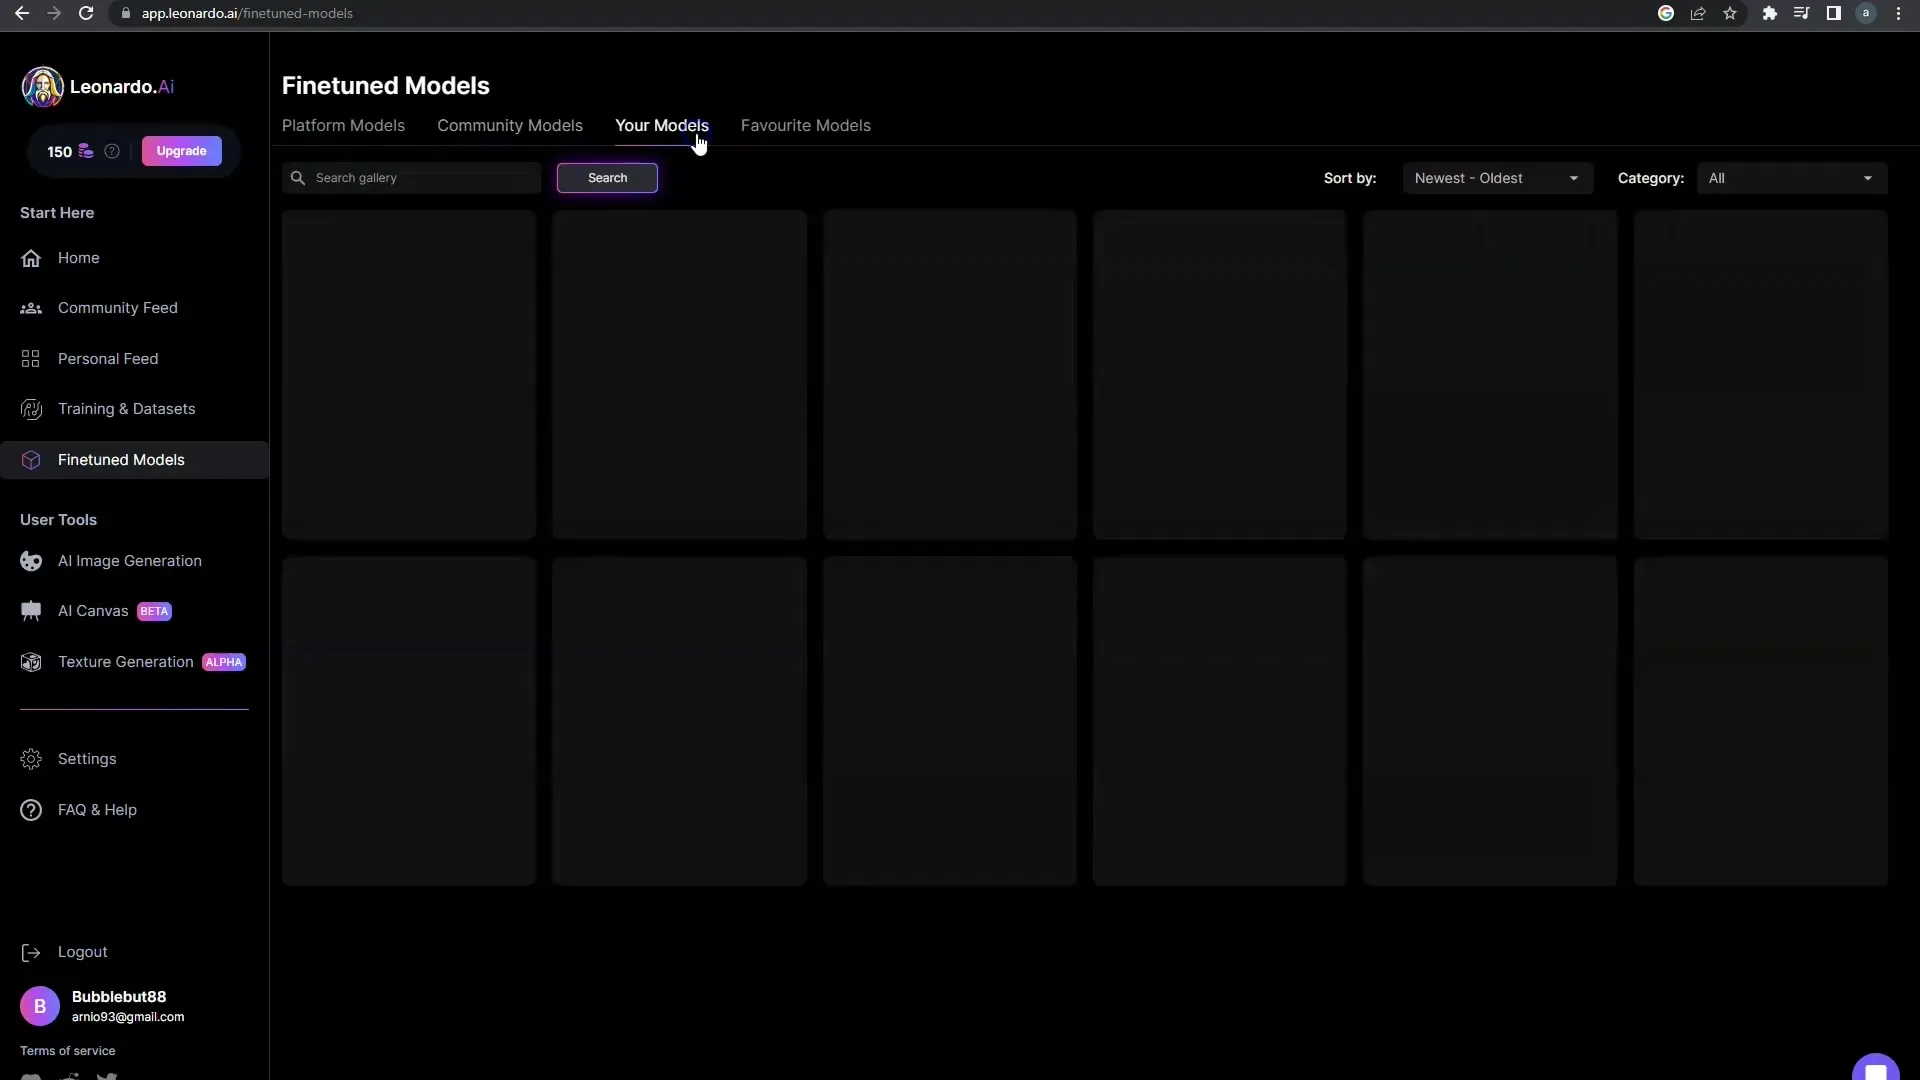The height and width of the screenshot is (1080, 1920).
Task: Click the Logout menu item
Action: tap(82, 951)
